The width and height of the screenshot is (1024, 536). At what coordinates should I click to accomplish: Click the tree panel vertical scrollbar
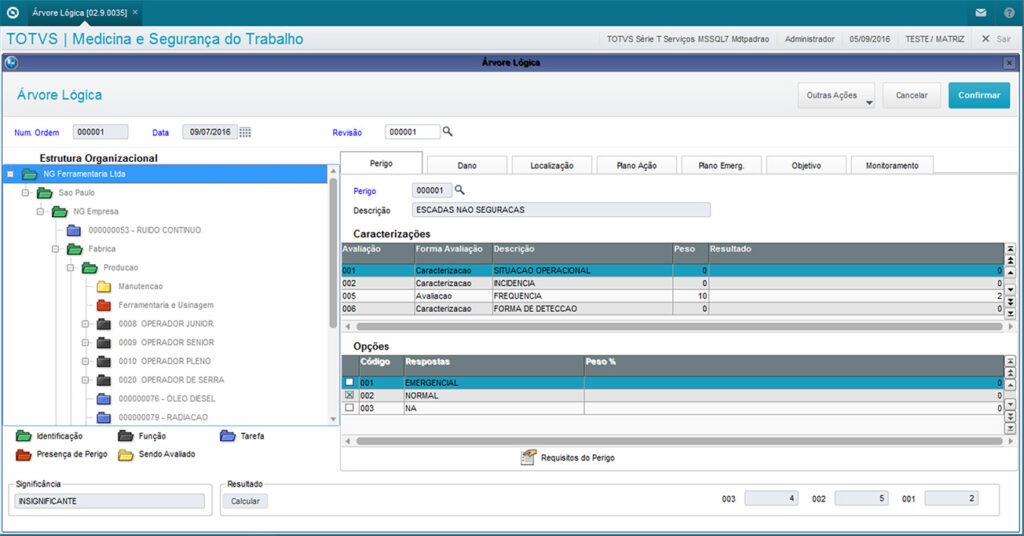[333, 255]
